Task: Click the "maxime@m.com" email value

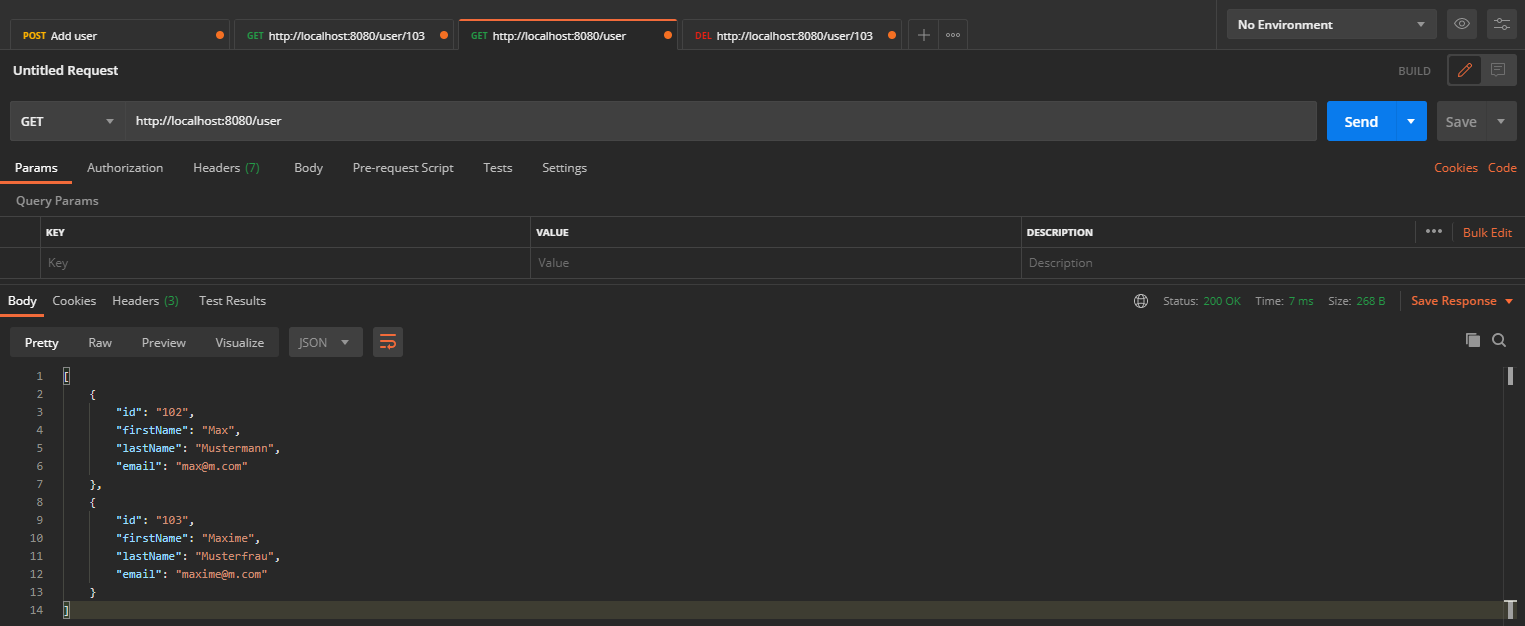Action: coord(222,574)
